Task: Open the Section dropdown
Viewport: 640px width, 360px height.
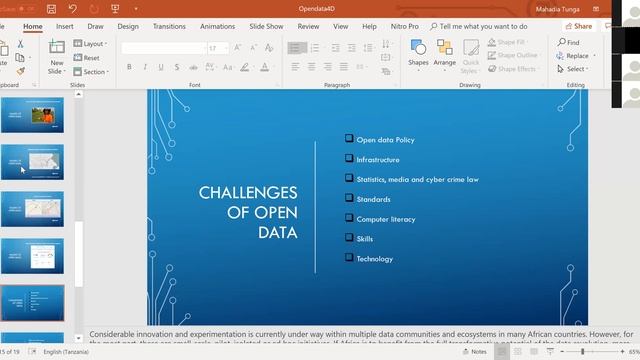Action: click(x=91, y=71)
